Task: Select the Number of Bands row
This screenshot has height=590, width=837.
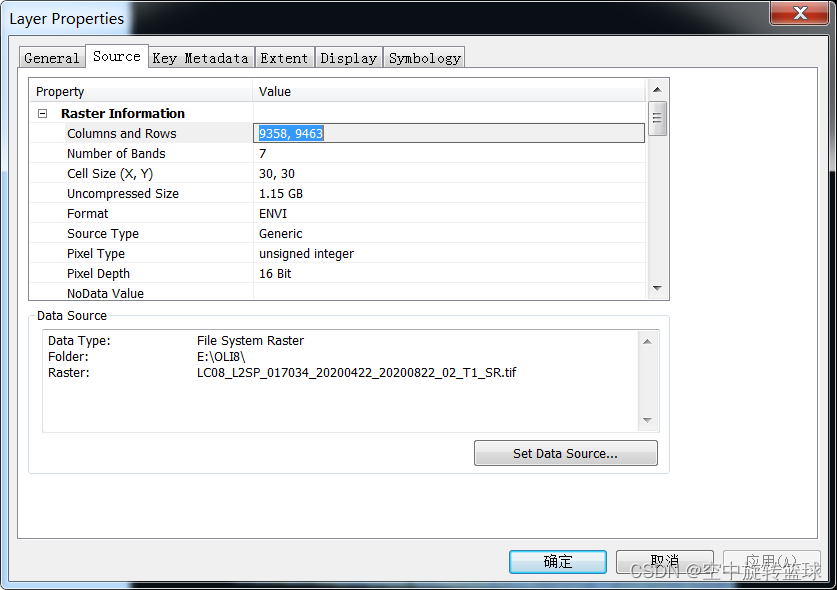Action: [337, 154]
